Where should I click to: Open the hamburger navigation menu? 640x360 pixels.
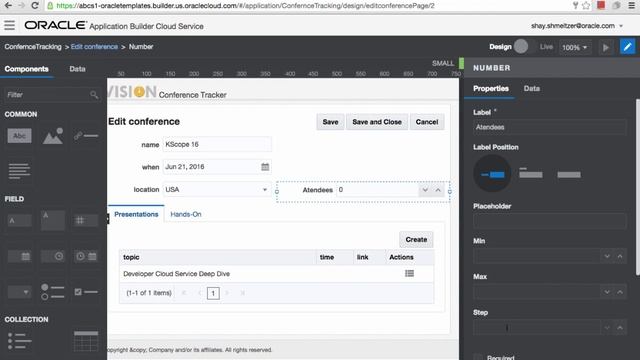click(9, 25)
